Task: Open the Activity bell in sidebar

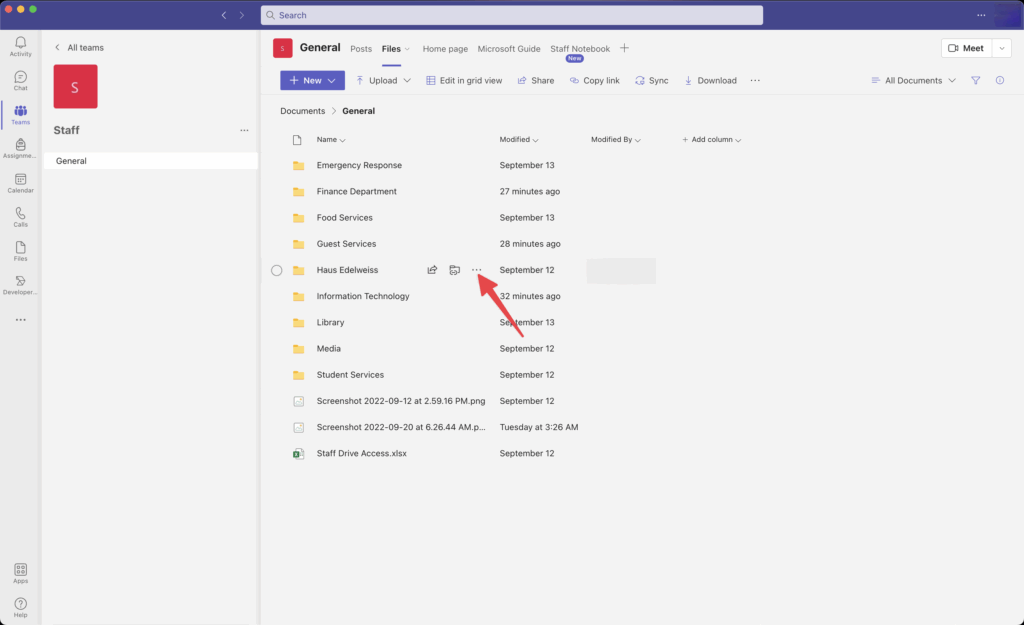Action: coord(20,45)
